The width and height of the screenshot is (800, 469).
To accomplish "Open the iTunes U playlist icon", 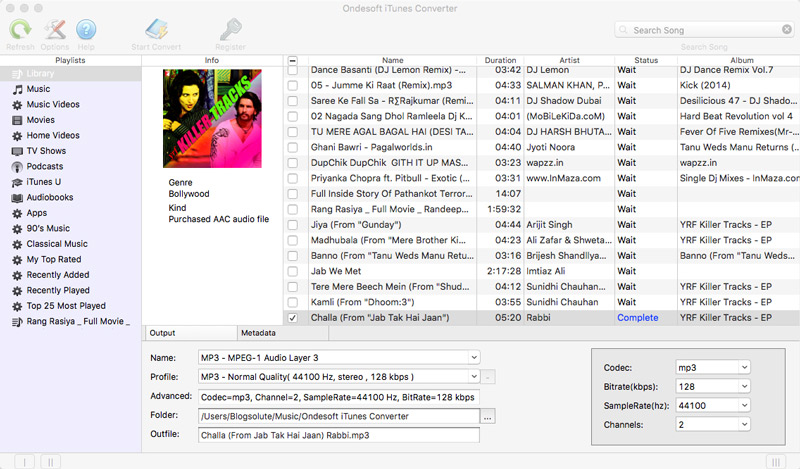I will 17,182.
